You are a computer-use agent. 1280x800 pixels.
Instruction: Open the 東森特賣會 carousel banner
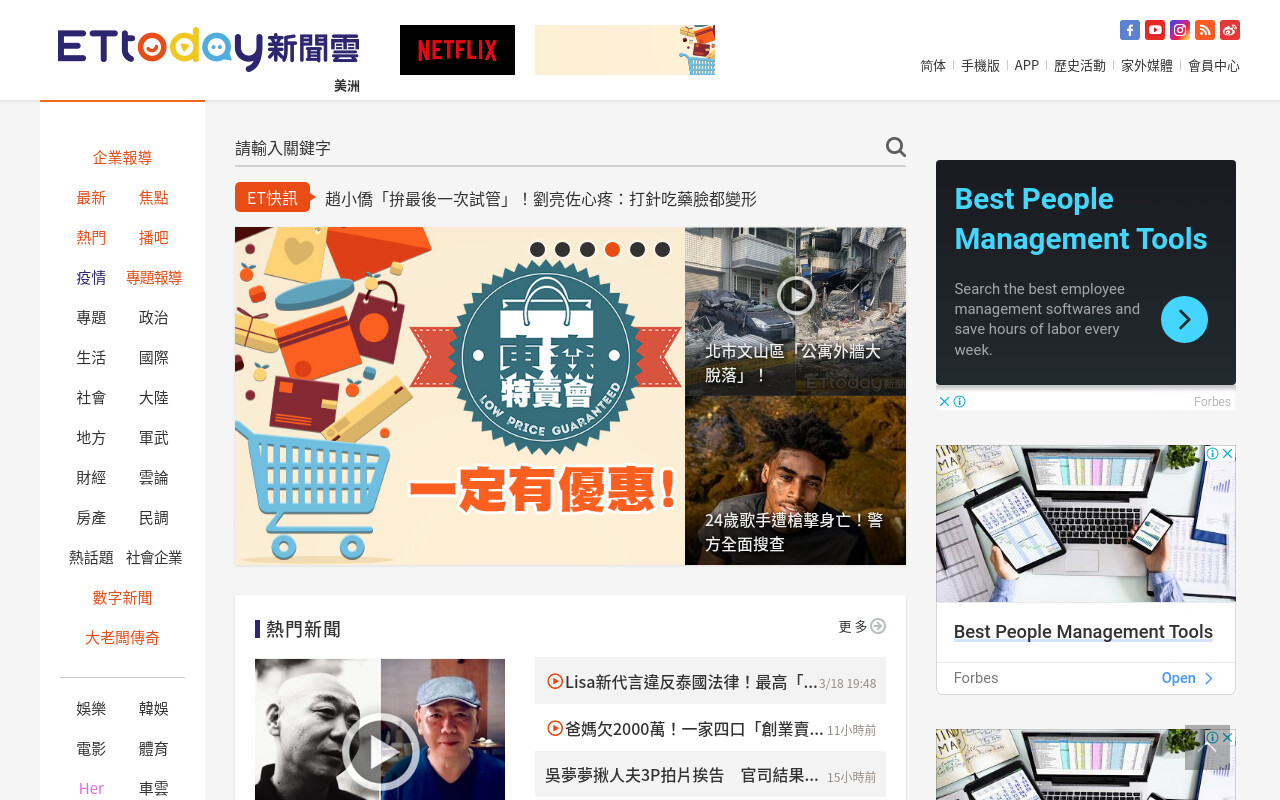pyautogui.click(x=460, y=396)
